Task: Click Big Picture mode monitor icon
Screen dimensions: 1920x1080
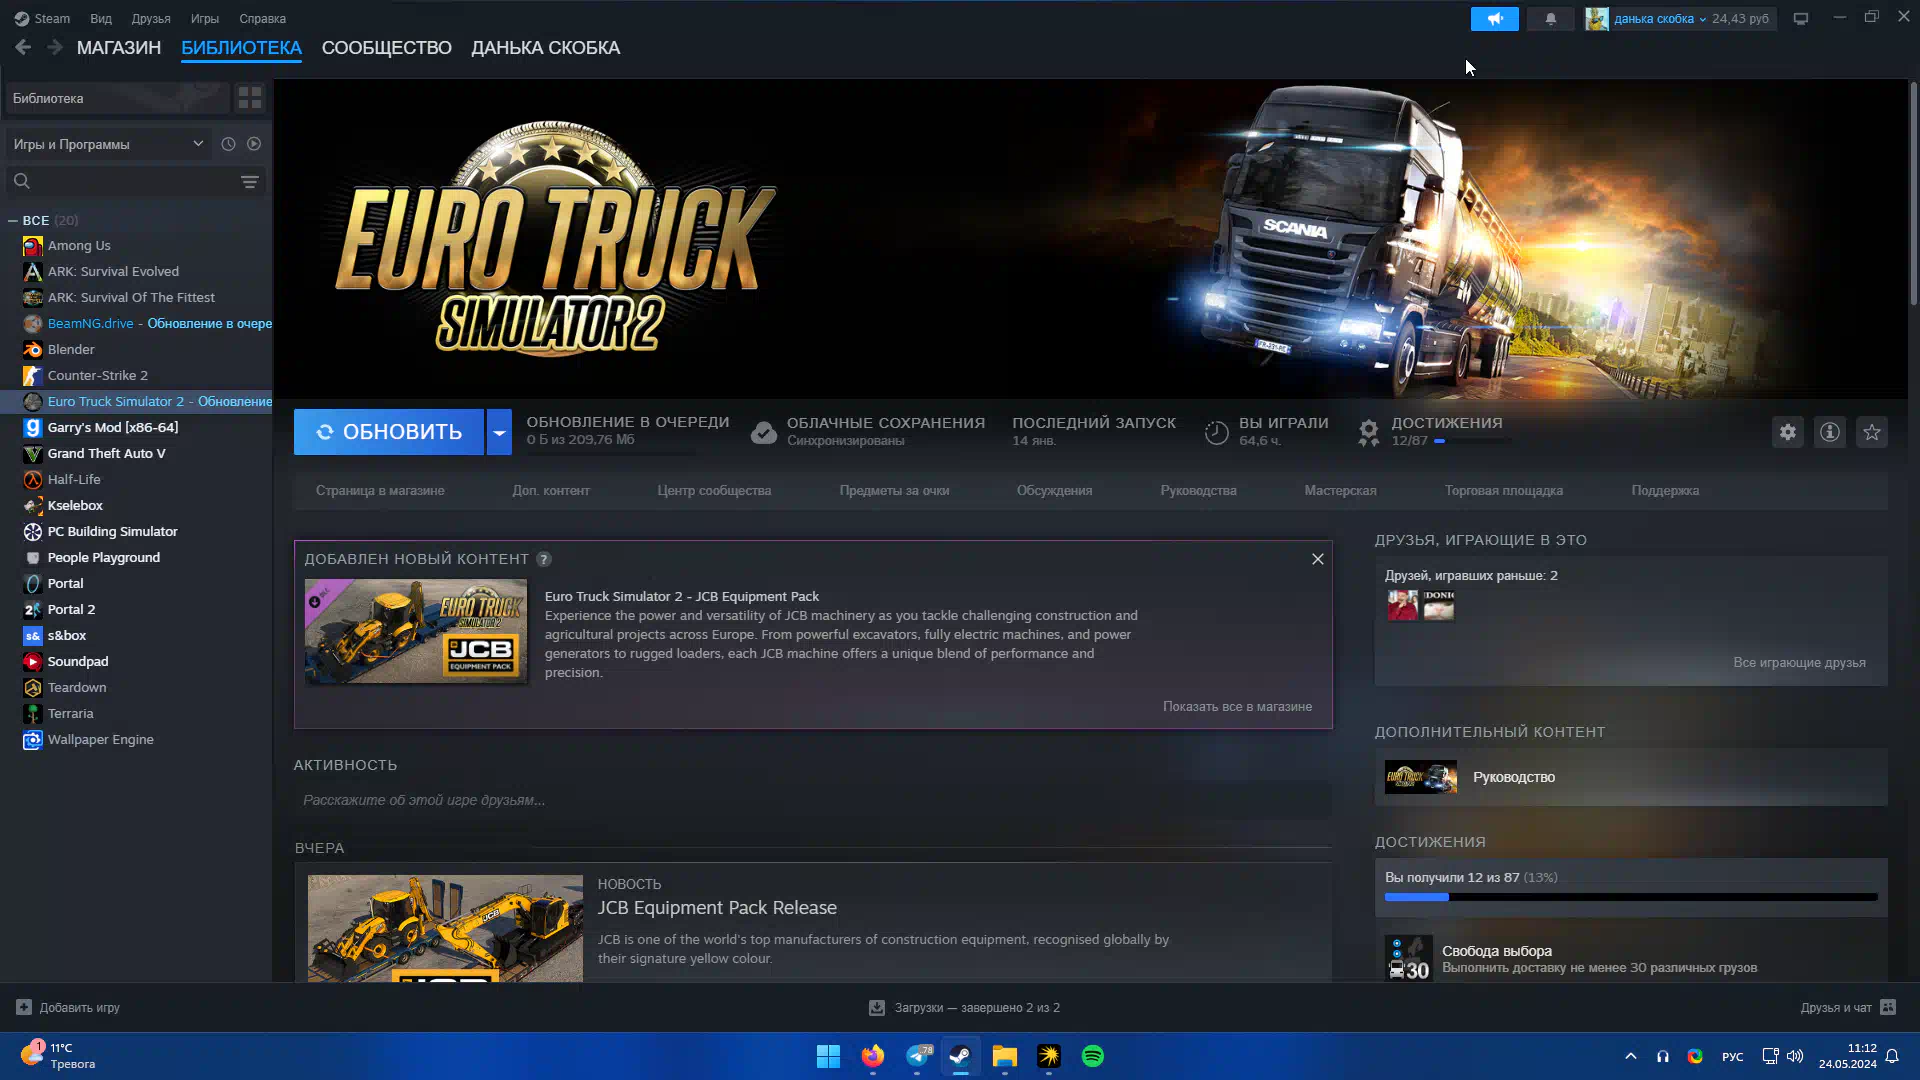Action: [1800, 19]
